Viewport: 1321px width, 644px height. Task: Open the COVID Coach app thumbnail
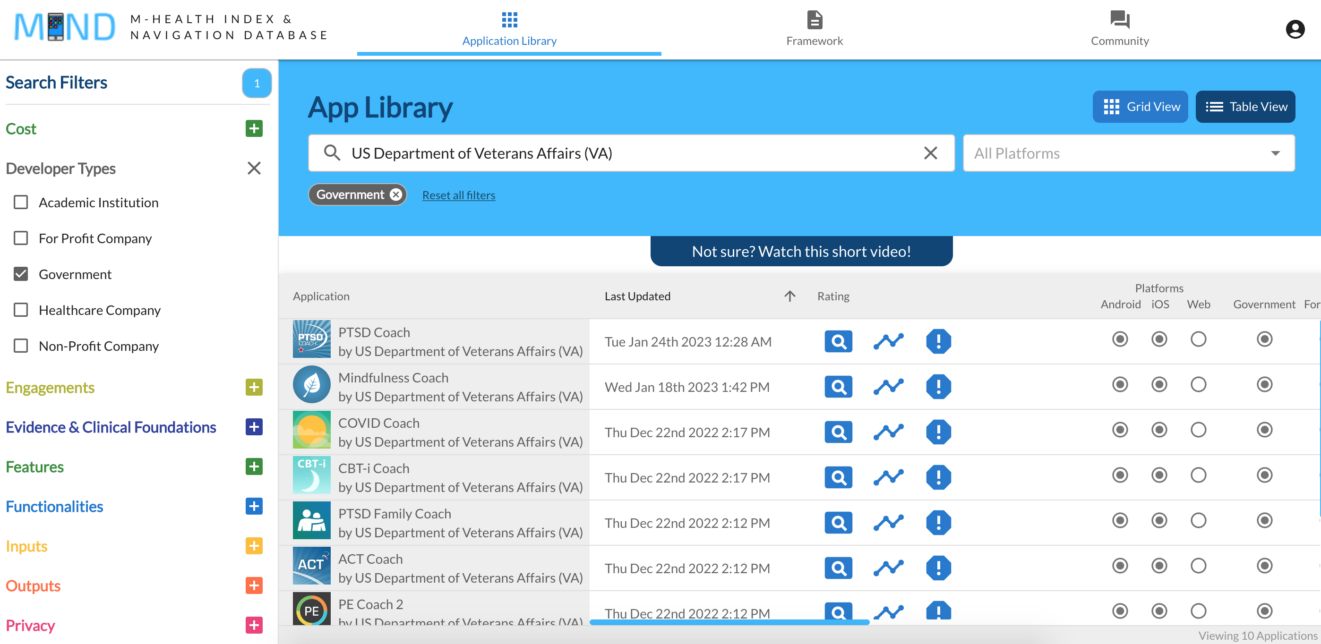pyautogui.click(x=312, y=430)
